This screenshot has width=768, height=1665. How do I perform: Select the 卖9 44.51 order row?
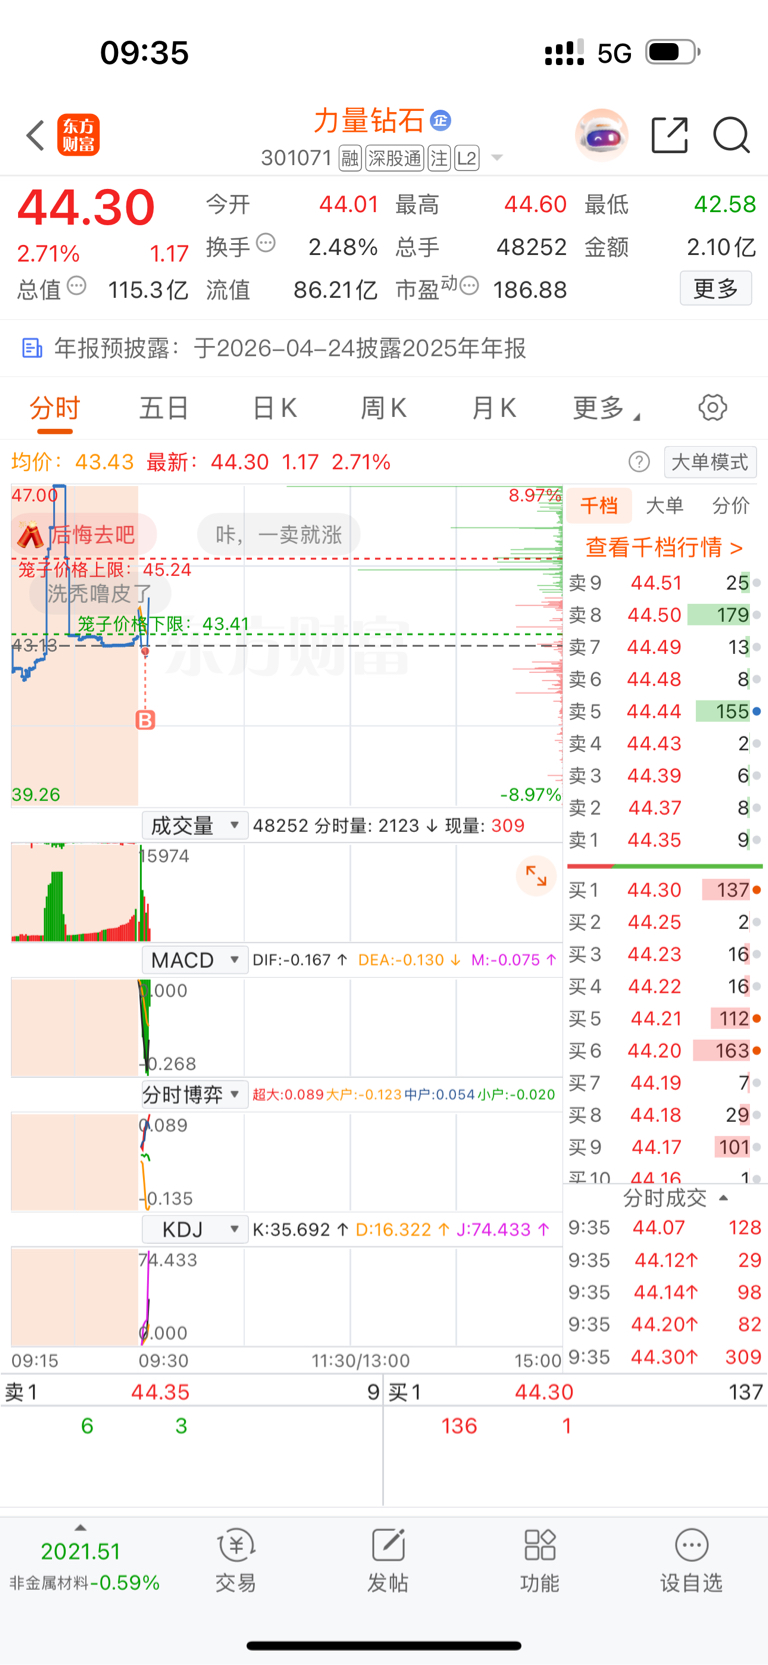tap(665, 583)
